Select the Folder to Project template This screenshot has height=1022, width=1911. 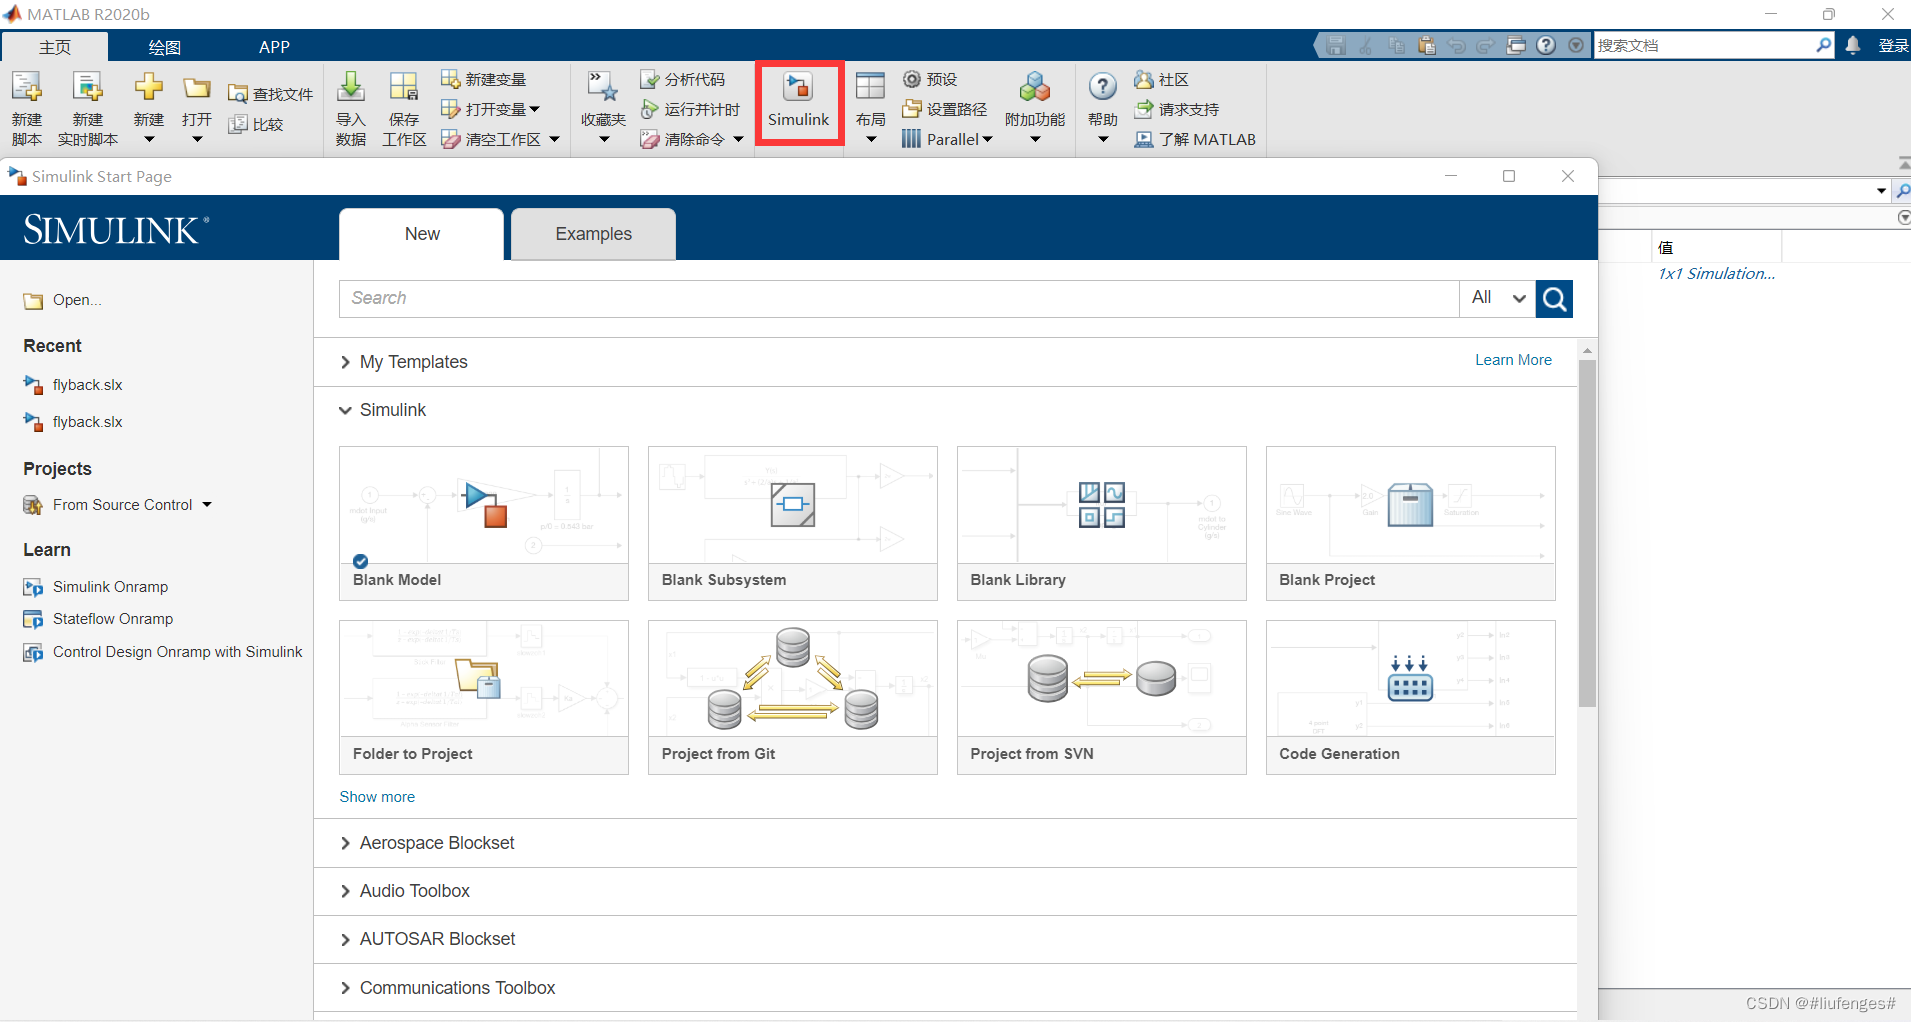(x=484, y=697)
